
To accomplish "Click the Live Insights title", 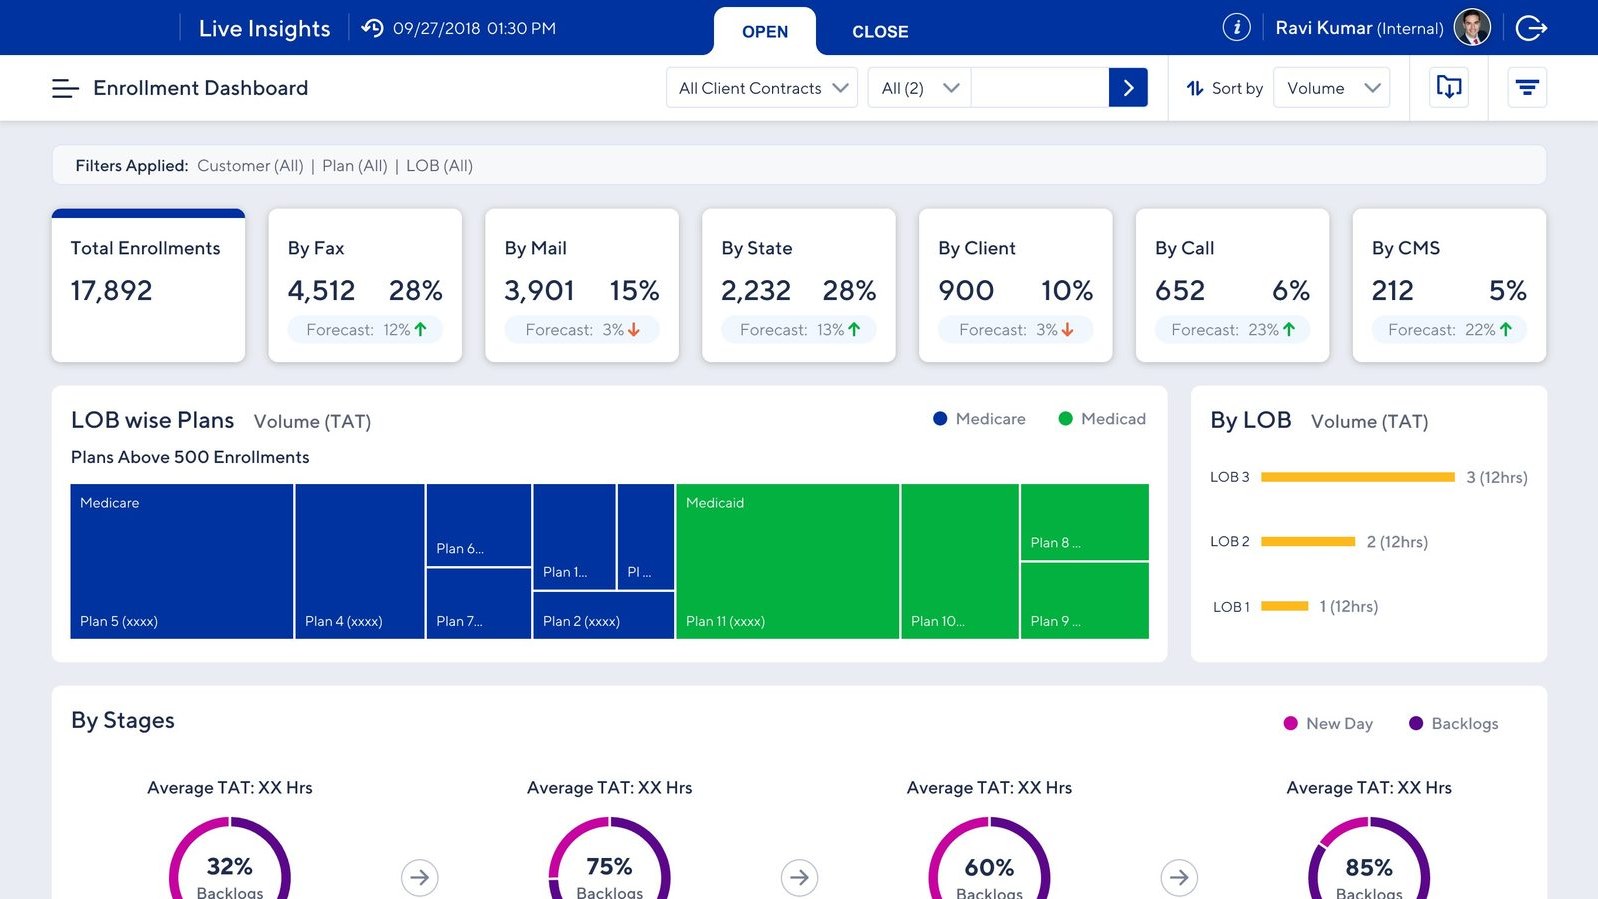I will pos(264,28).
